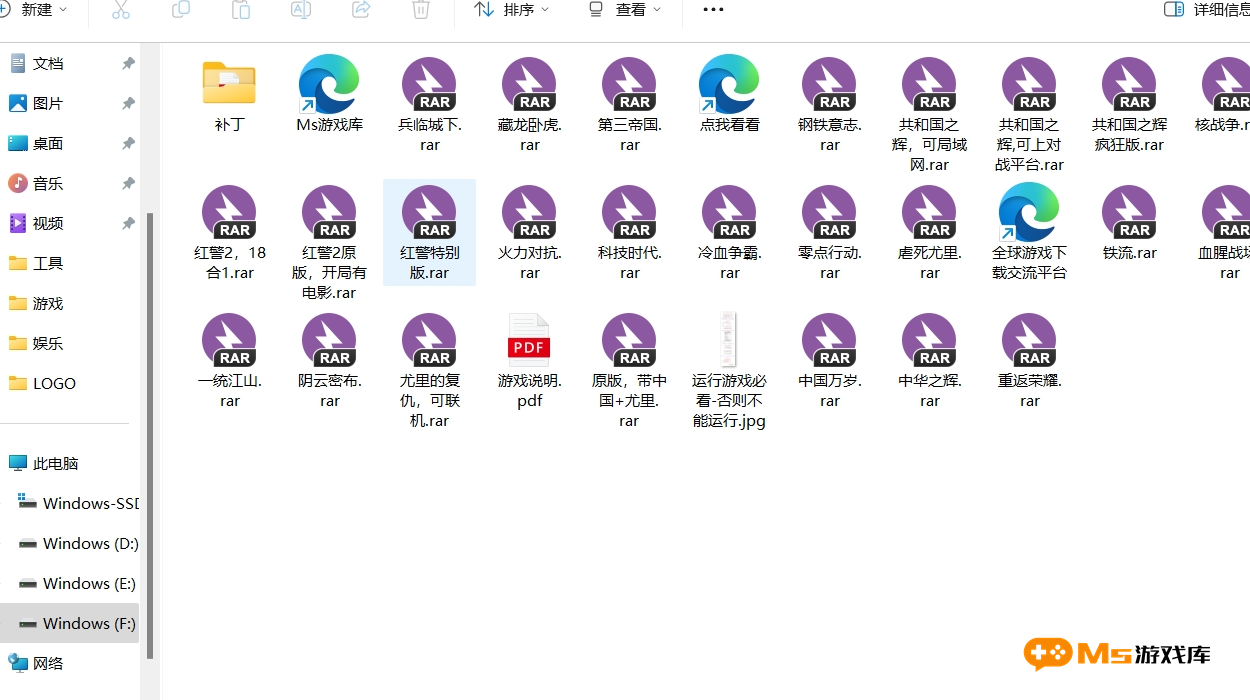Open the 排序 sort dropdown

(x=512, y=10)
